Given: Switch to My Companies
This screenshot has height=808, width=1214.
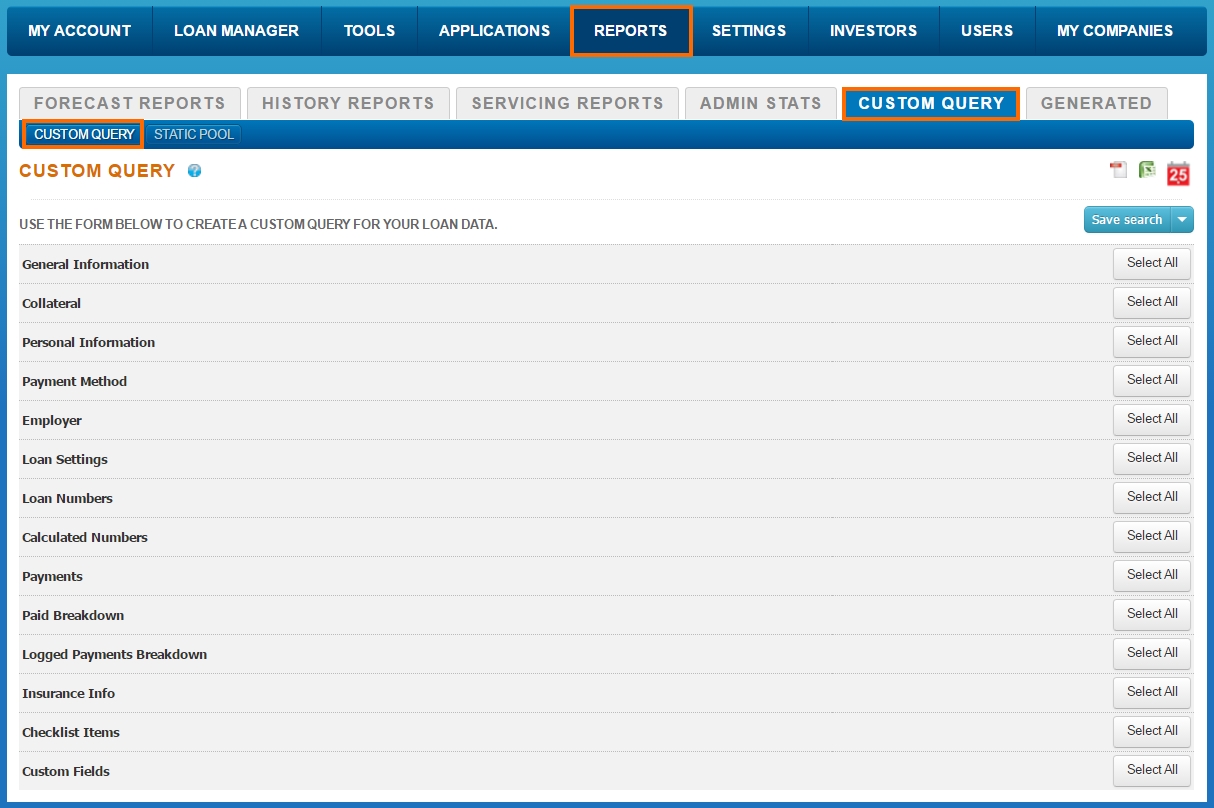Looking at the screenshot, I should pyautogui.click(x=1115, y=31).
